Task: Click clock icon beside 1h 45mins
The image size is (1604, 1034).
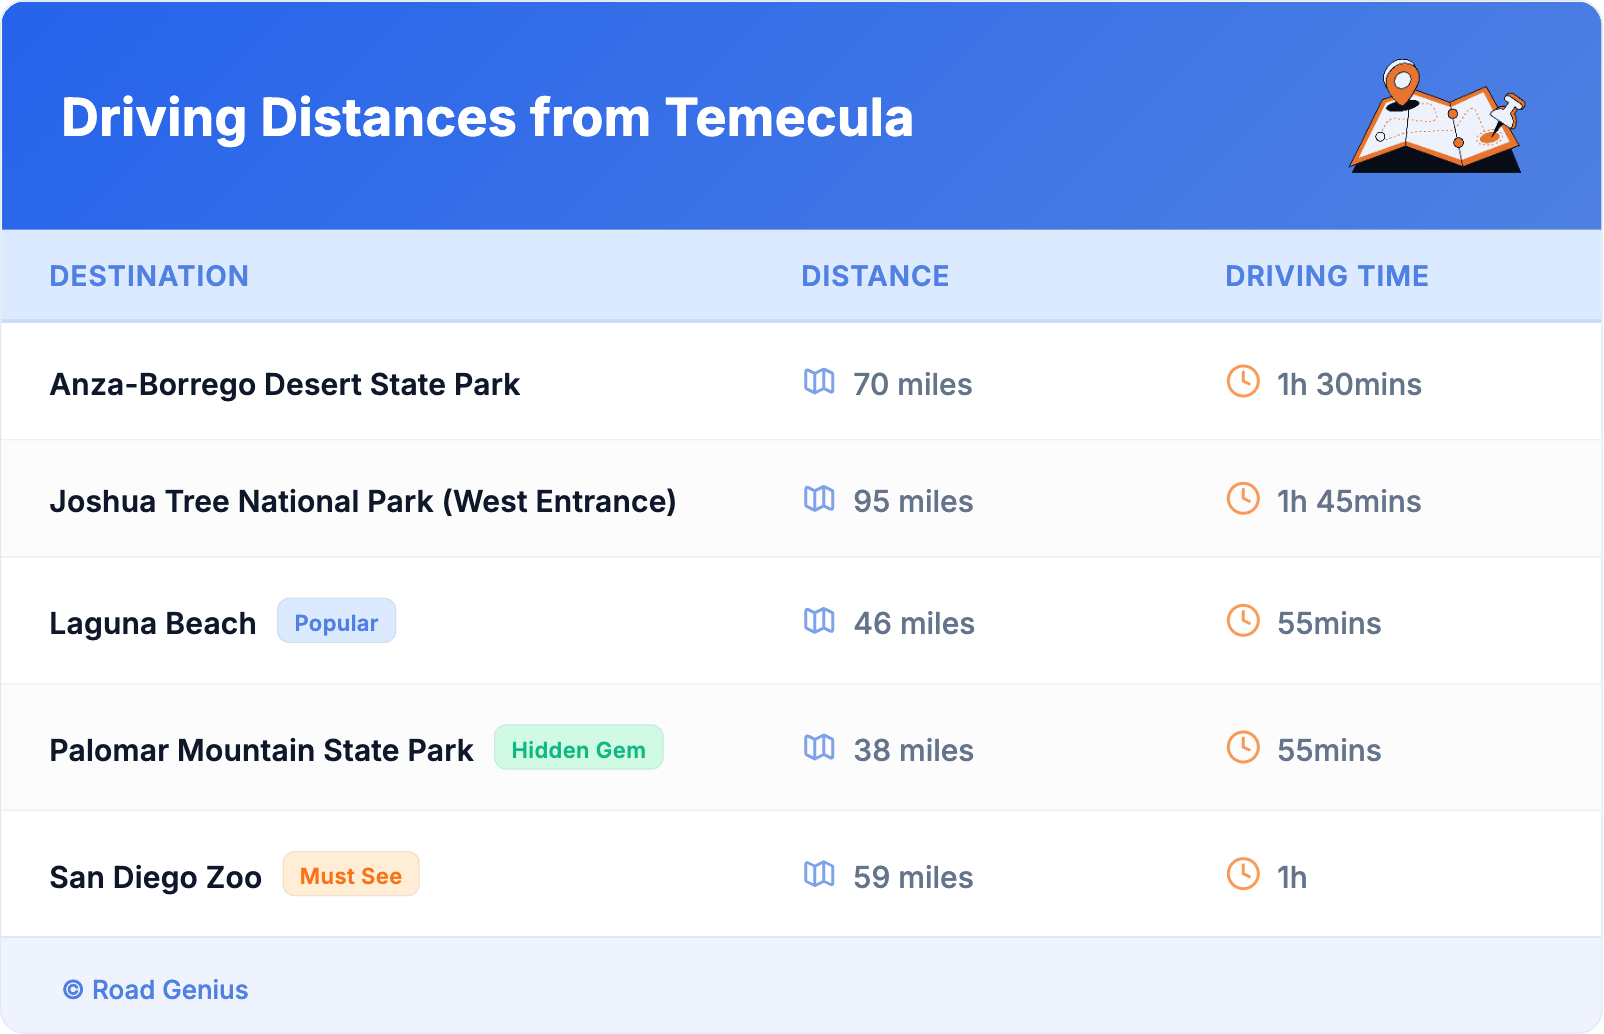Action: pyautogui.click(x=1243, y=498)
